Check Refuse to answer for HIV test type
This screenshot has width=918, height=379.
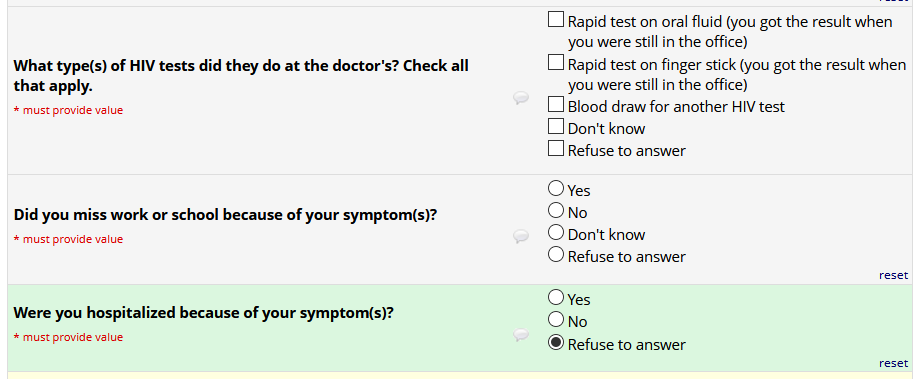pyautogui.click(x=556, y=148)
